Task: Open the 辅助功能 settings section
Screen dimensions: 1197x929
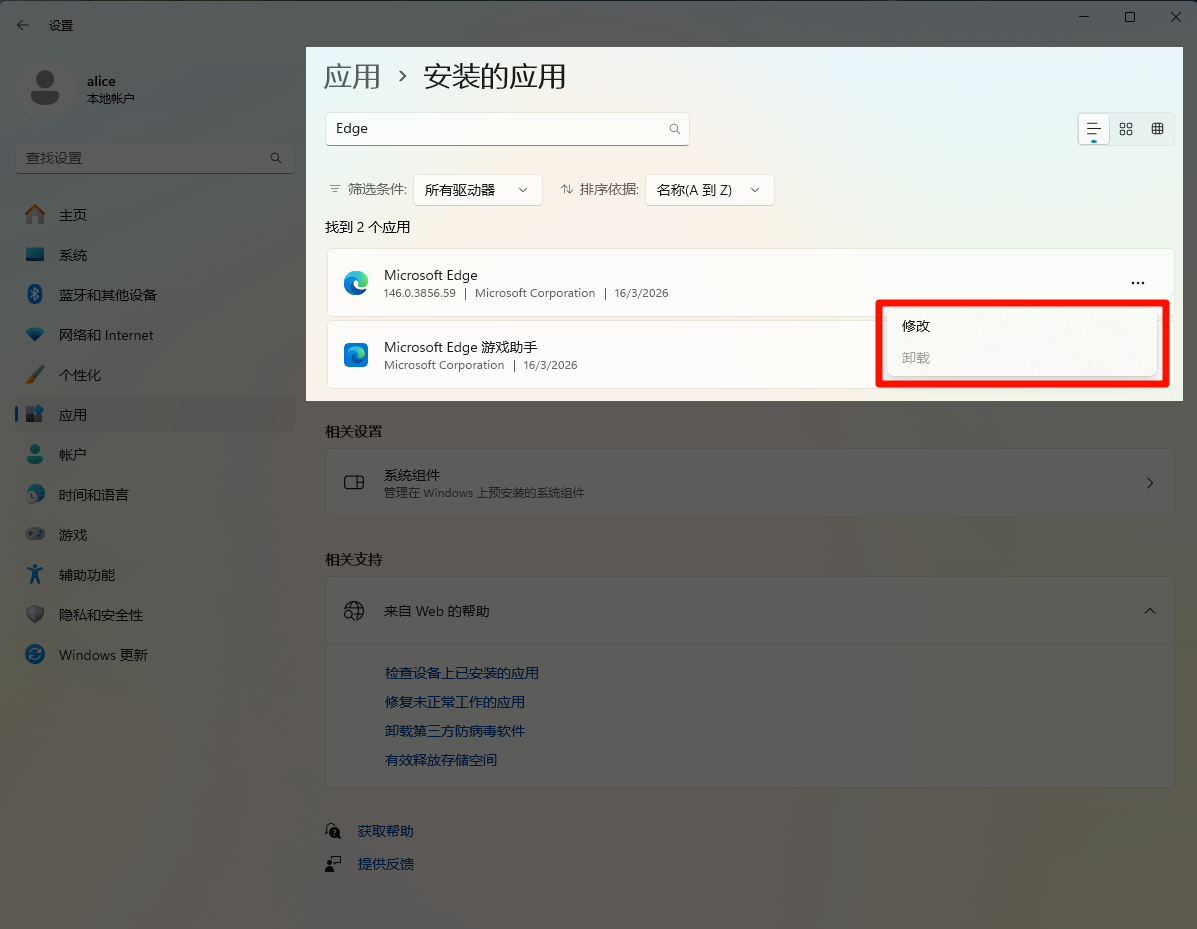Action: (155, 575)
